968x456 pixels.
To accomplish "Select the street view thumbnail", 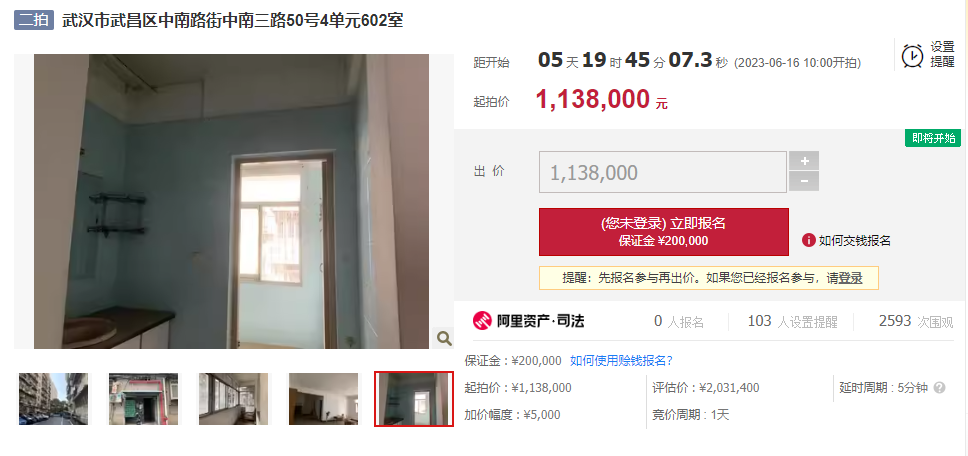I will click(x=53, y=399).
